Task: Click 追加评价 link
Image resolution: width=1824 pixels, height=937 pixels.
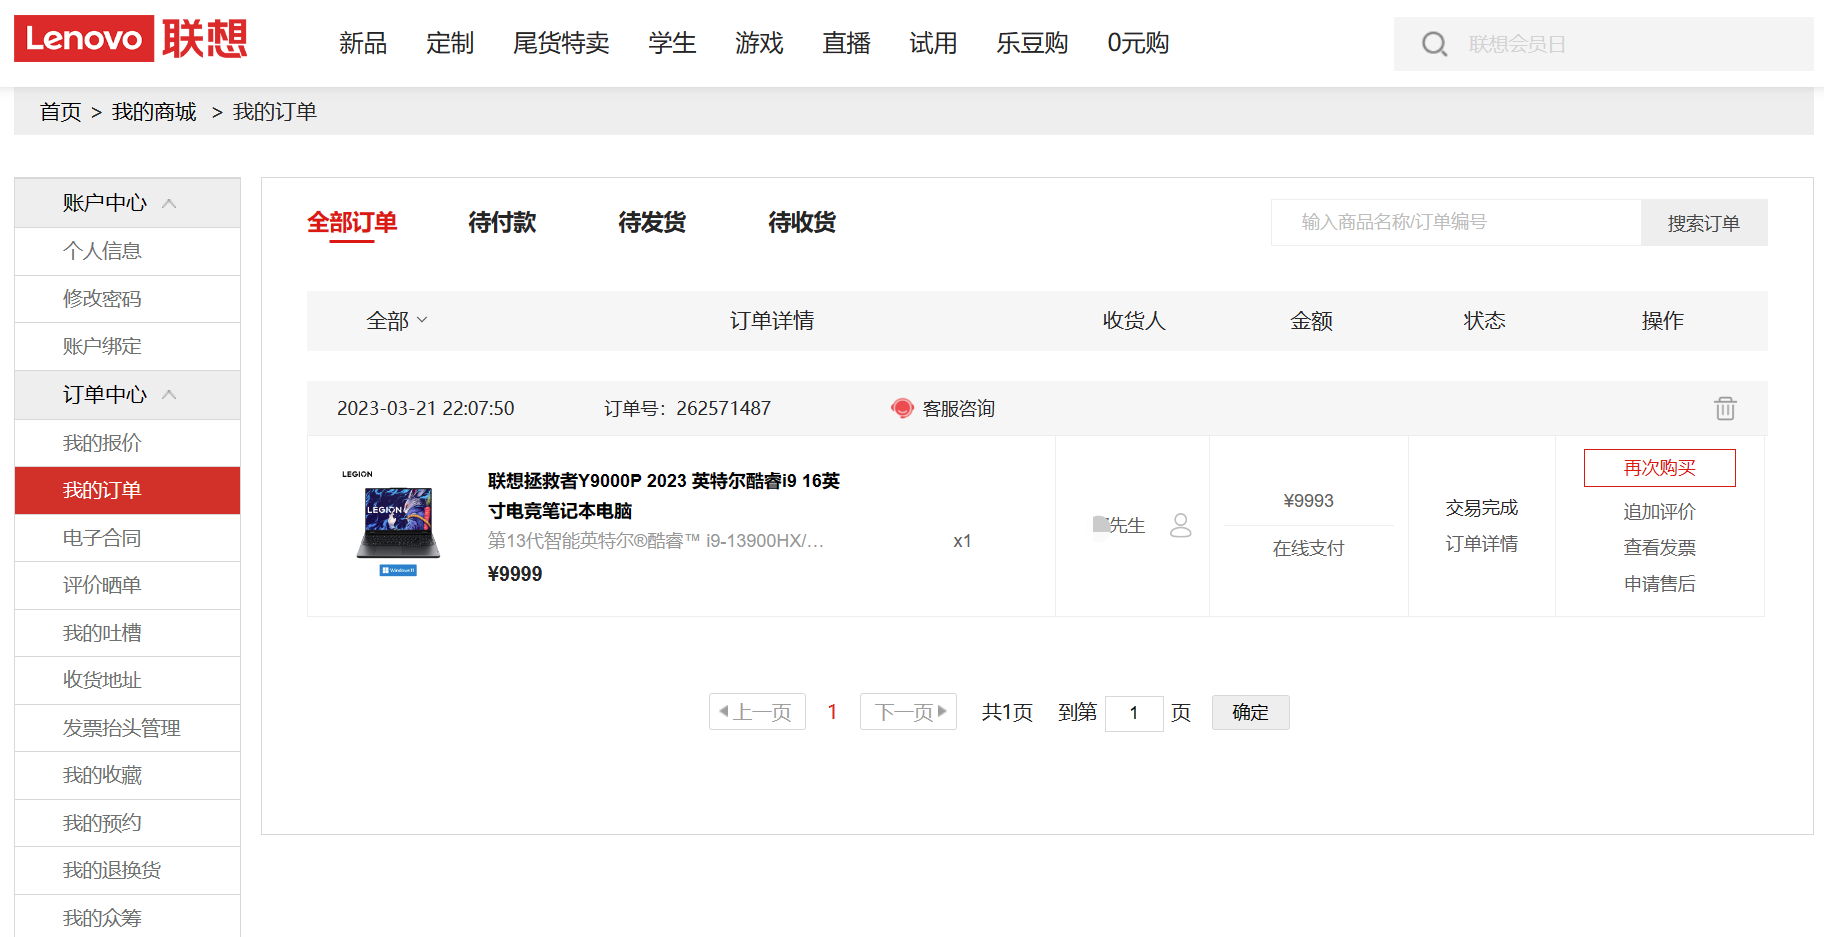Action: [x=1660, y=512]
